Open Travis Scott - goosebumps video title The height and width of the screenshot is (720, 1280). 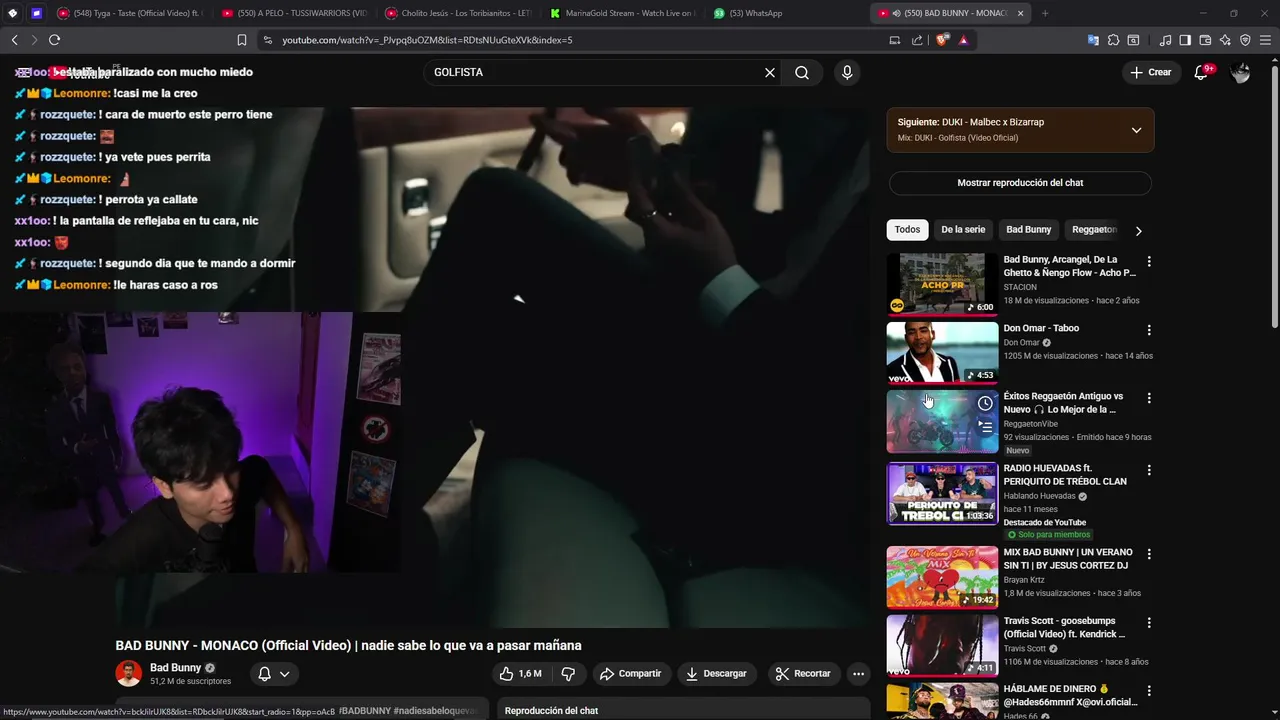point(1064,628)
